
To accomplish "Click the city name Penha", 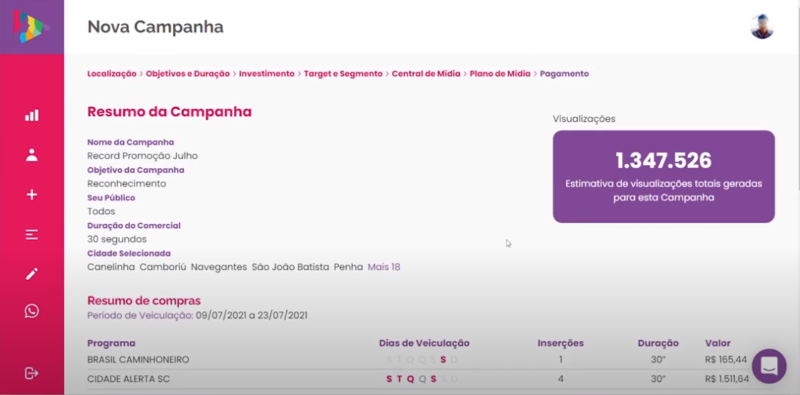I will pyautogui.click(x=348, y=267).
